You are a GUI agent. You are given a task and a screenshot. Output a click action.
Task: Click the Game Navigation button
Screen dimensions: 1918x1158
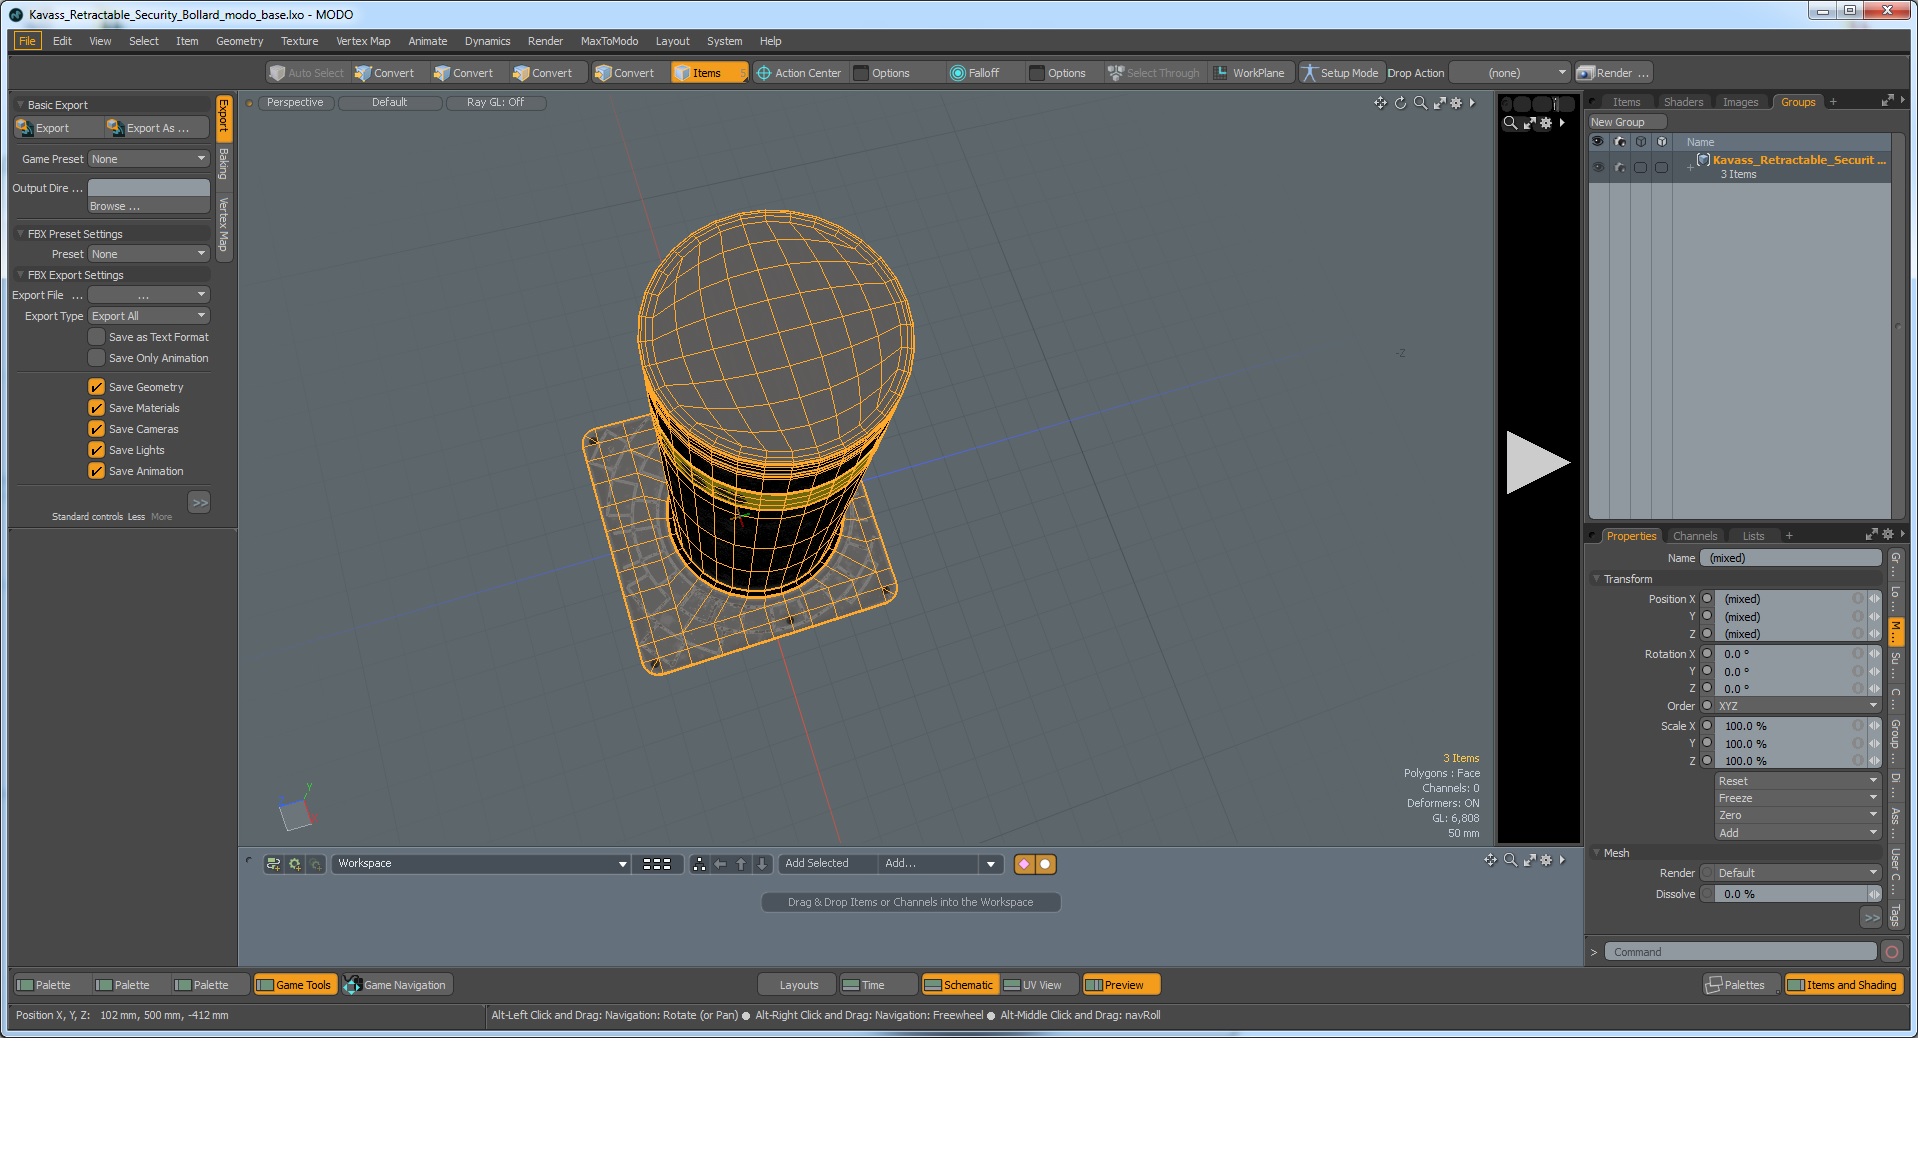pos(397,985)
